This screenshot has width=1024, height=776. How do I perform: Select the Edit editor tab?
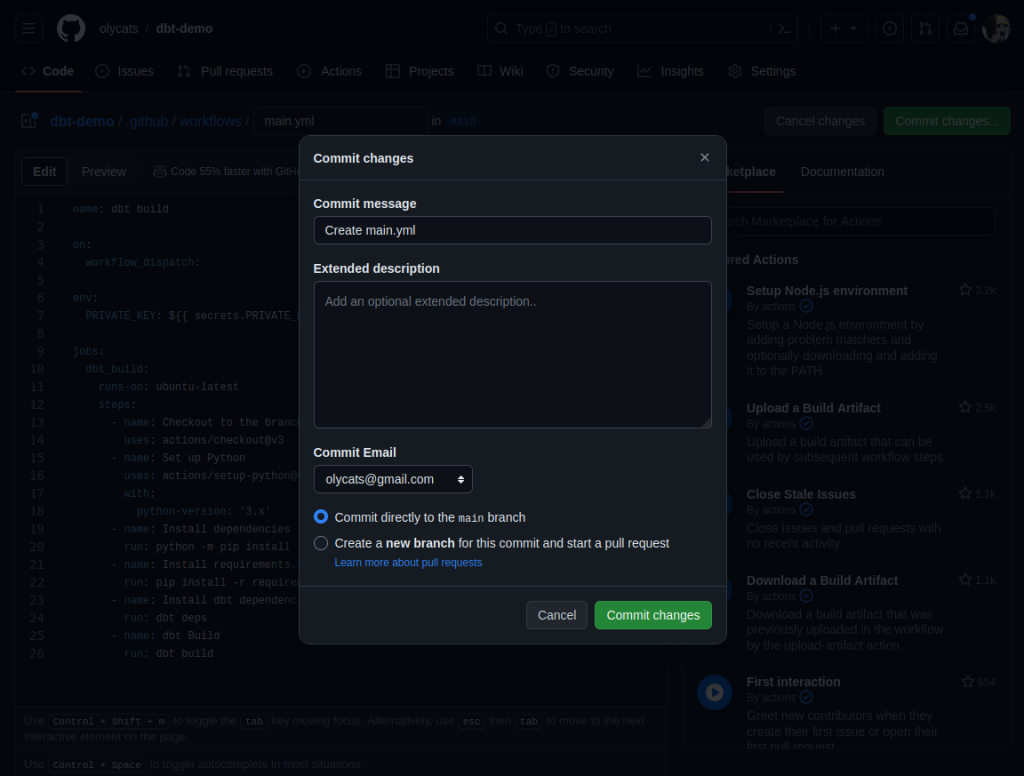(44, 172)
